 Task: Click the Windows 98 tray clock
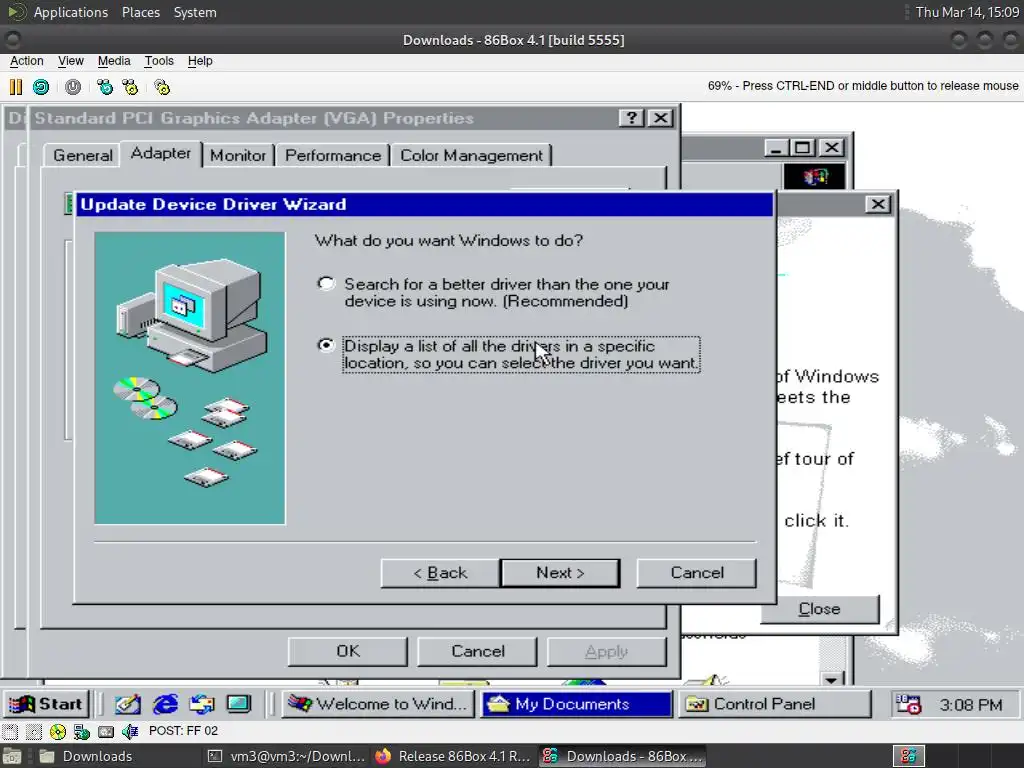point(970,705)
